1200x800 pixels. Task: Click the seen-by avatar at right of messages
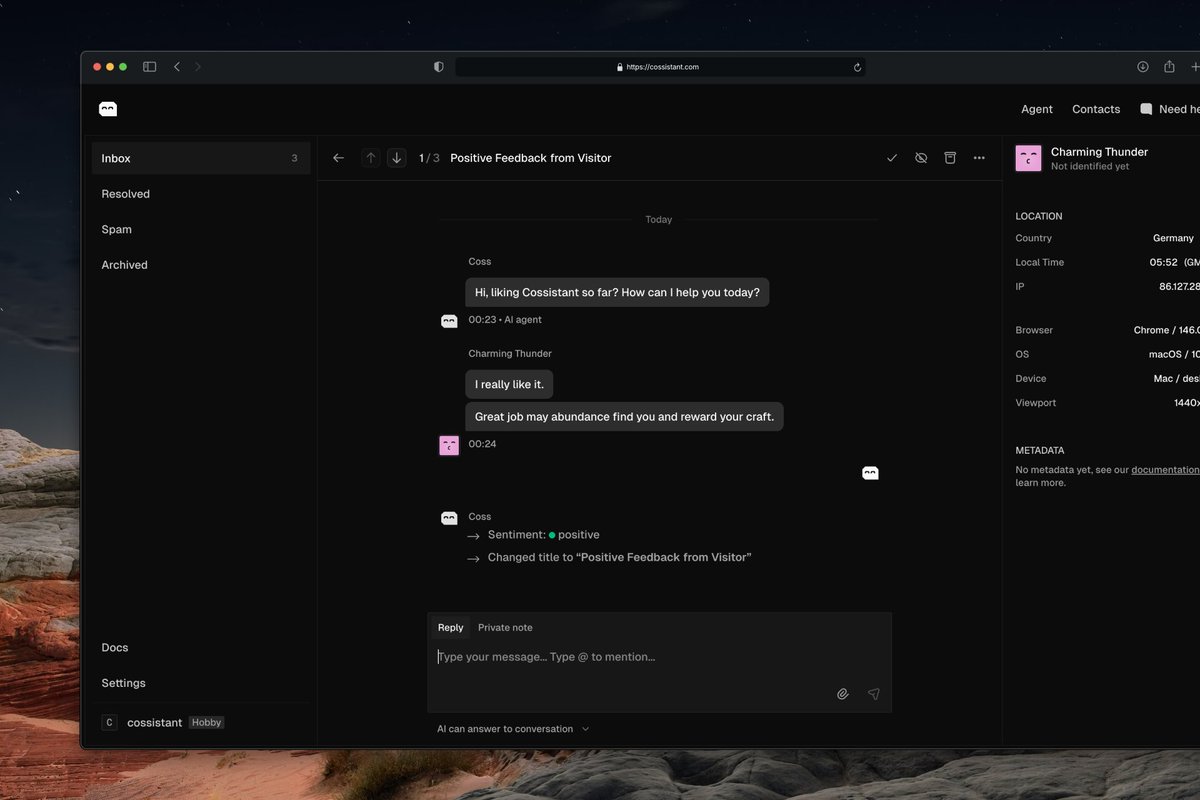click(870, 473)
